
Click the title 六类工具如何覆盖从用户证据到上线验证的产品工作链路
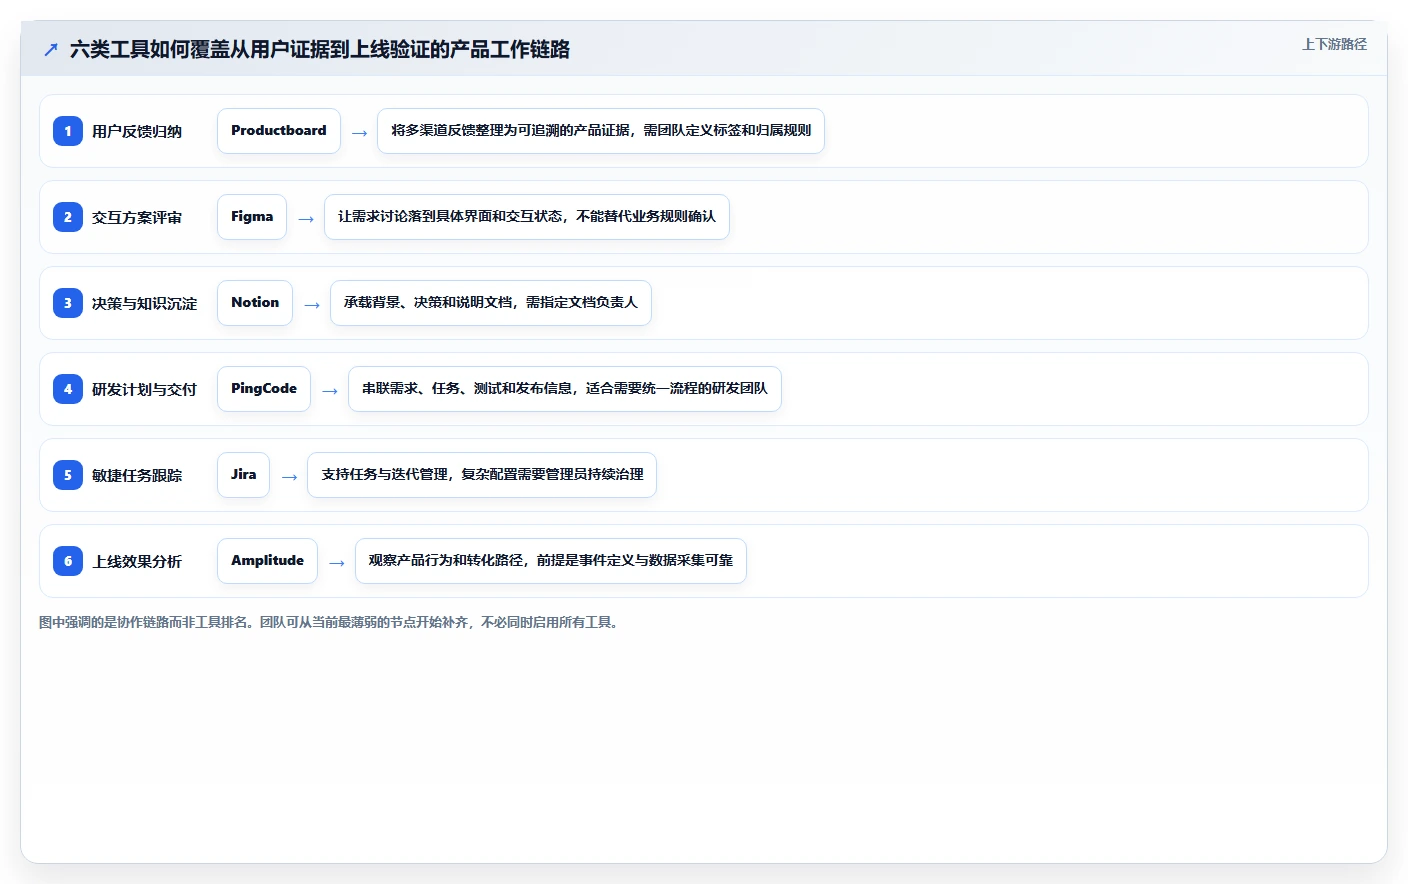pos(320,49)
